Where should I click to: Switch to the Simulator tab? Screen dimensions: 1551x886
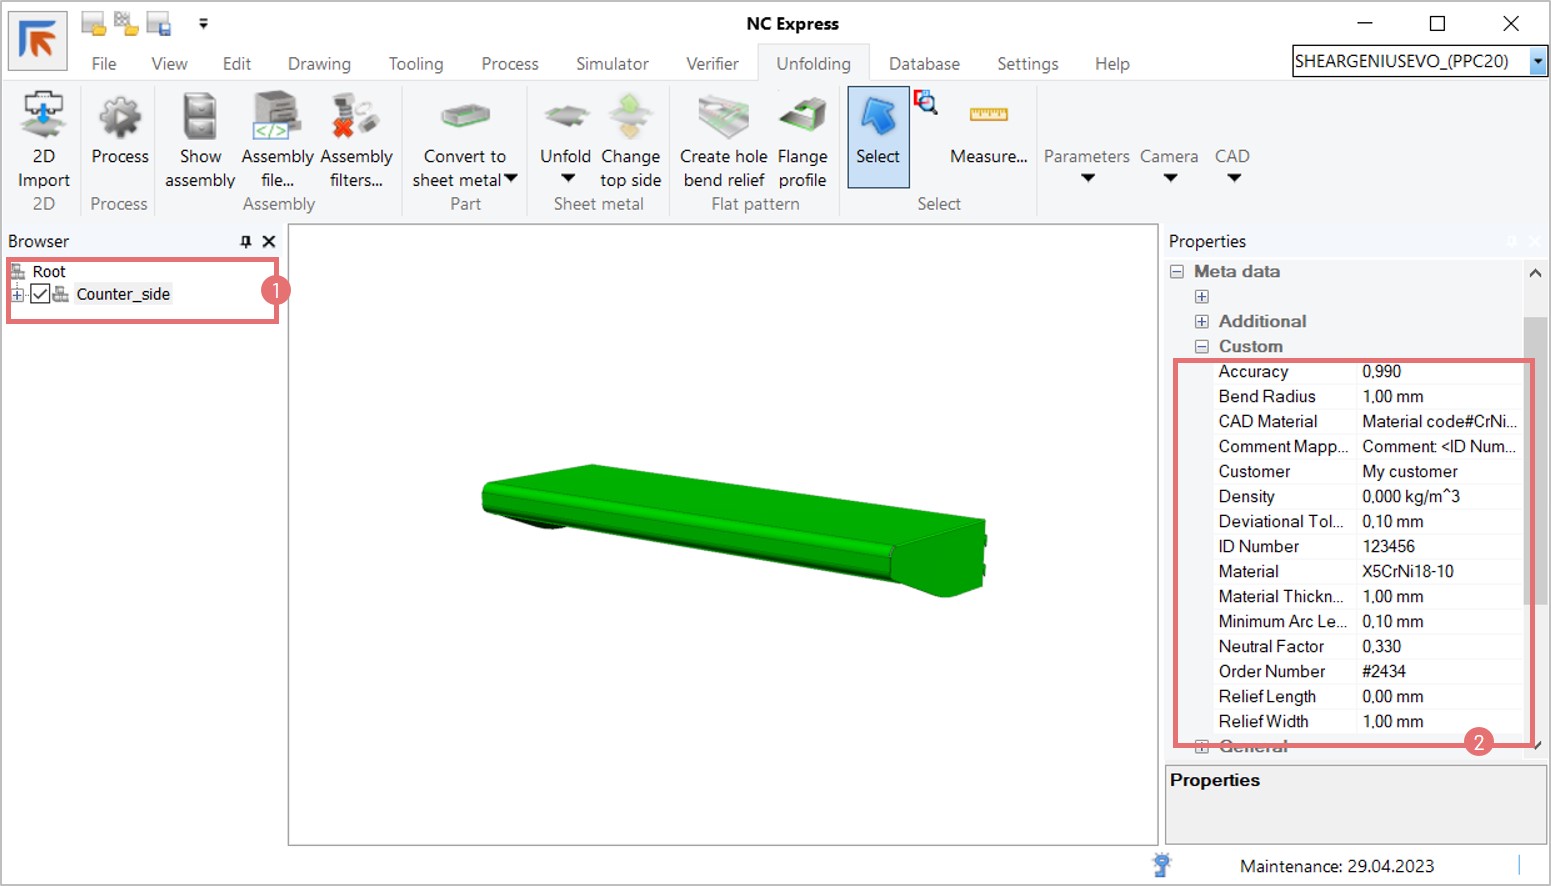(x=612, y=64)
